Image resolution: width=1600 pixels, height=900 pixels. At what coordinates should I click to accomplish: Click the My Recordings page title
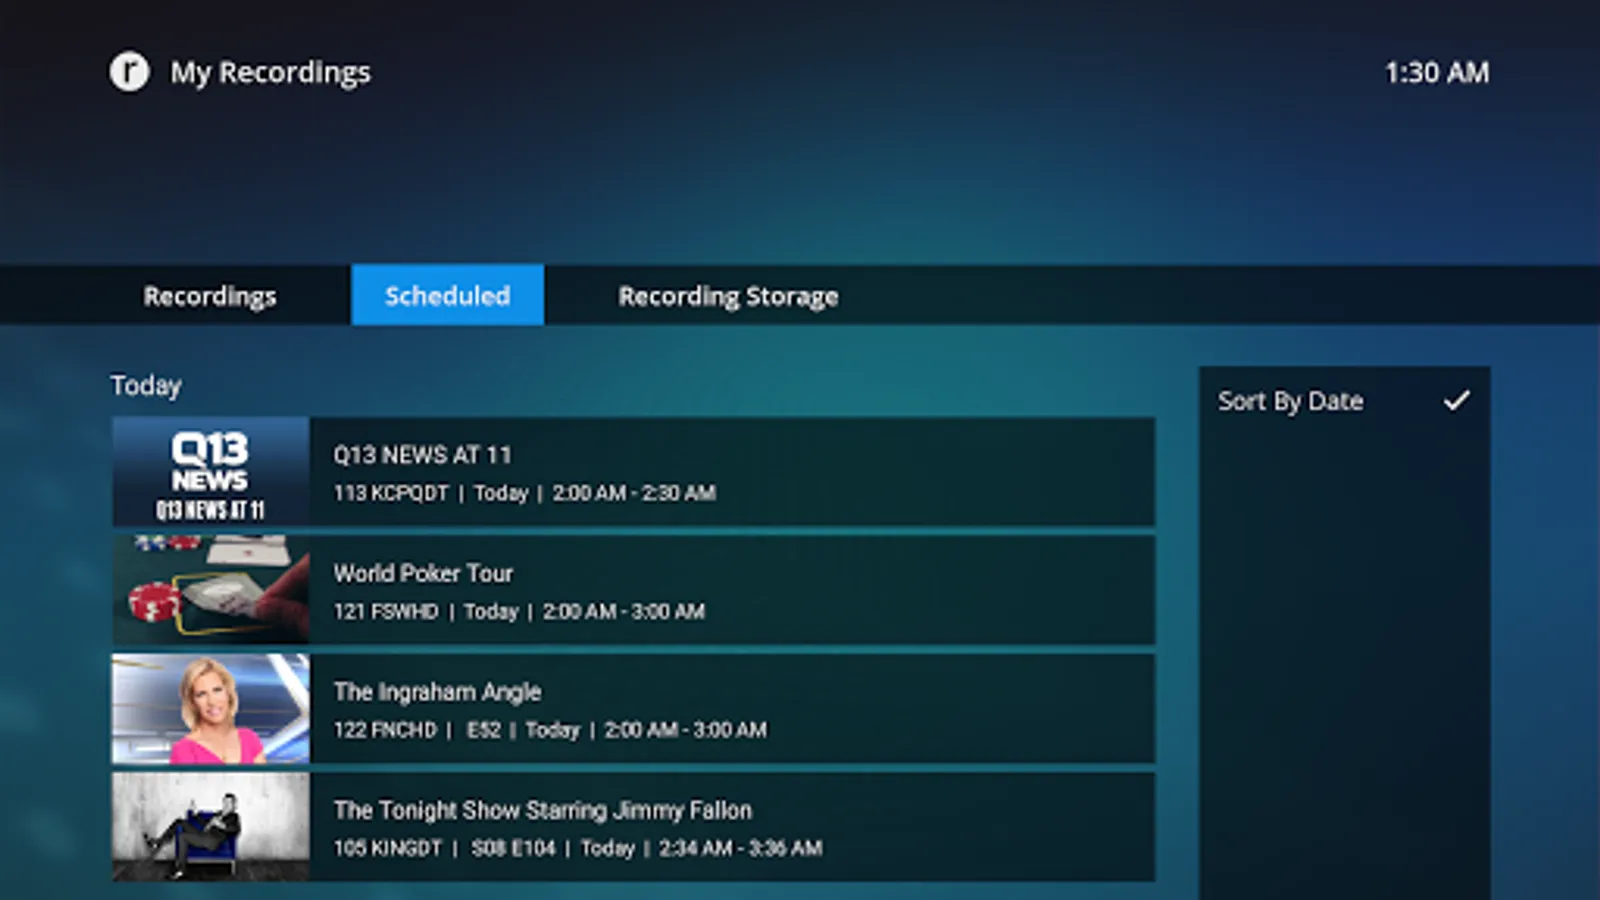tap(270, 73)
